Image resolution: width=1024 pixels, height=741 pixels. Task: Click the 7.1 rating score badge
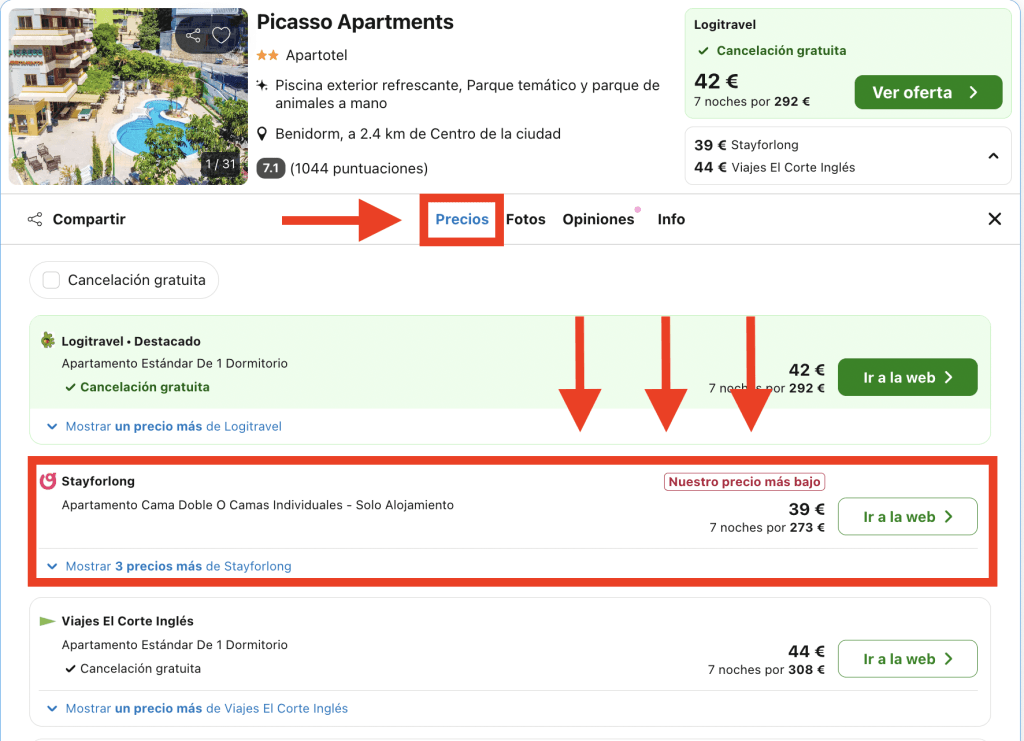click(270, 168)
